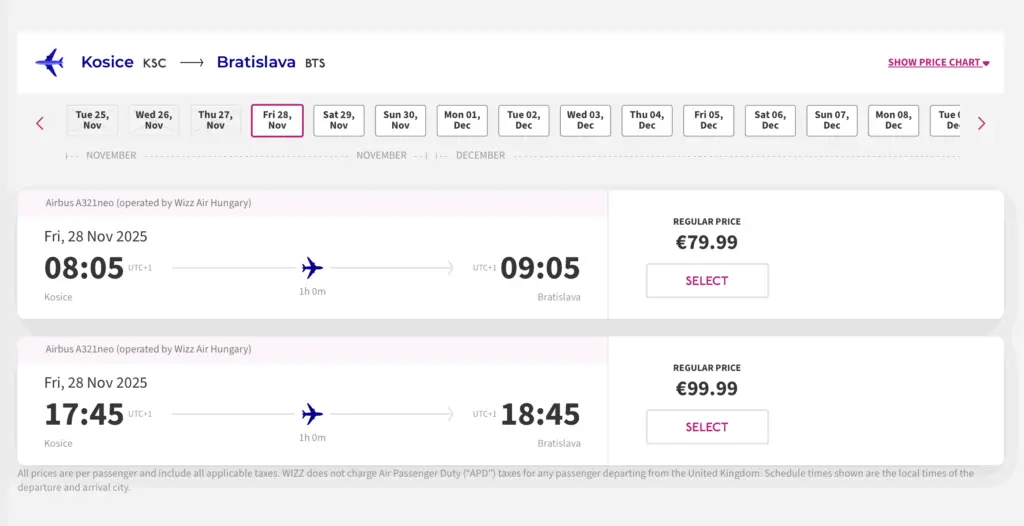Select the Fri 05, Dec date tab
Image resolution: width=1024 pixels, height=526 pixels.
(709, 120)
